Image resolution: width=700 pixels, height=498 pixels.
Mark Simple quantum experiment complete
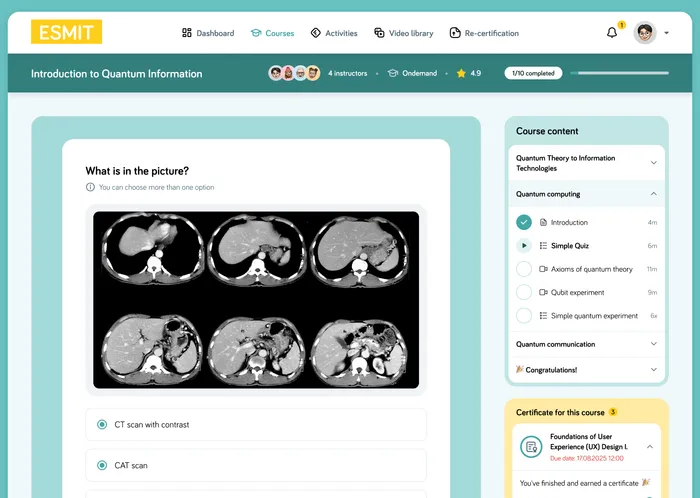(x=524, y=315)
